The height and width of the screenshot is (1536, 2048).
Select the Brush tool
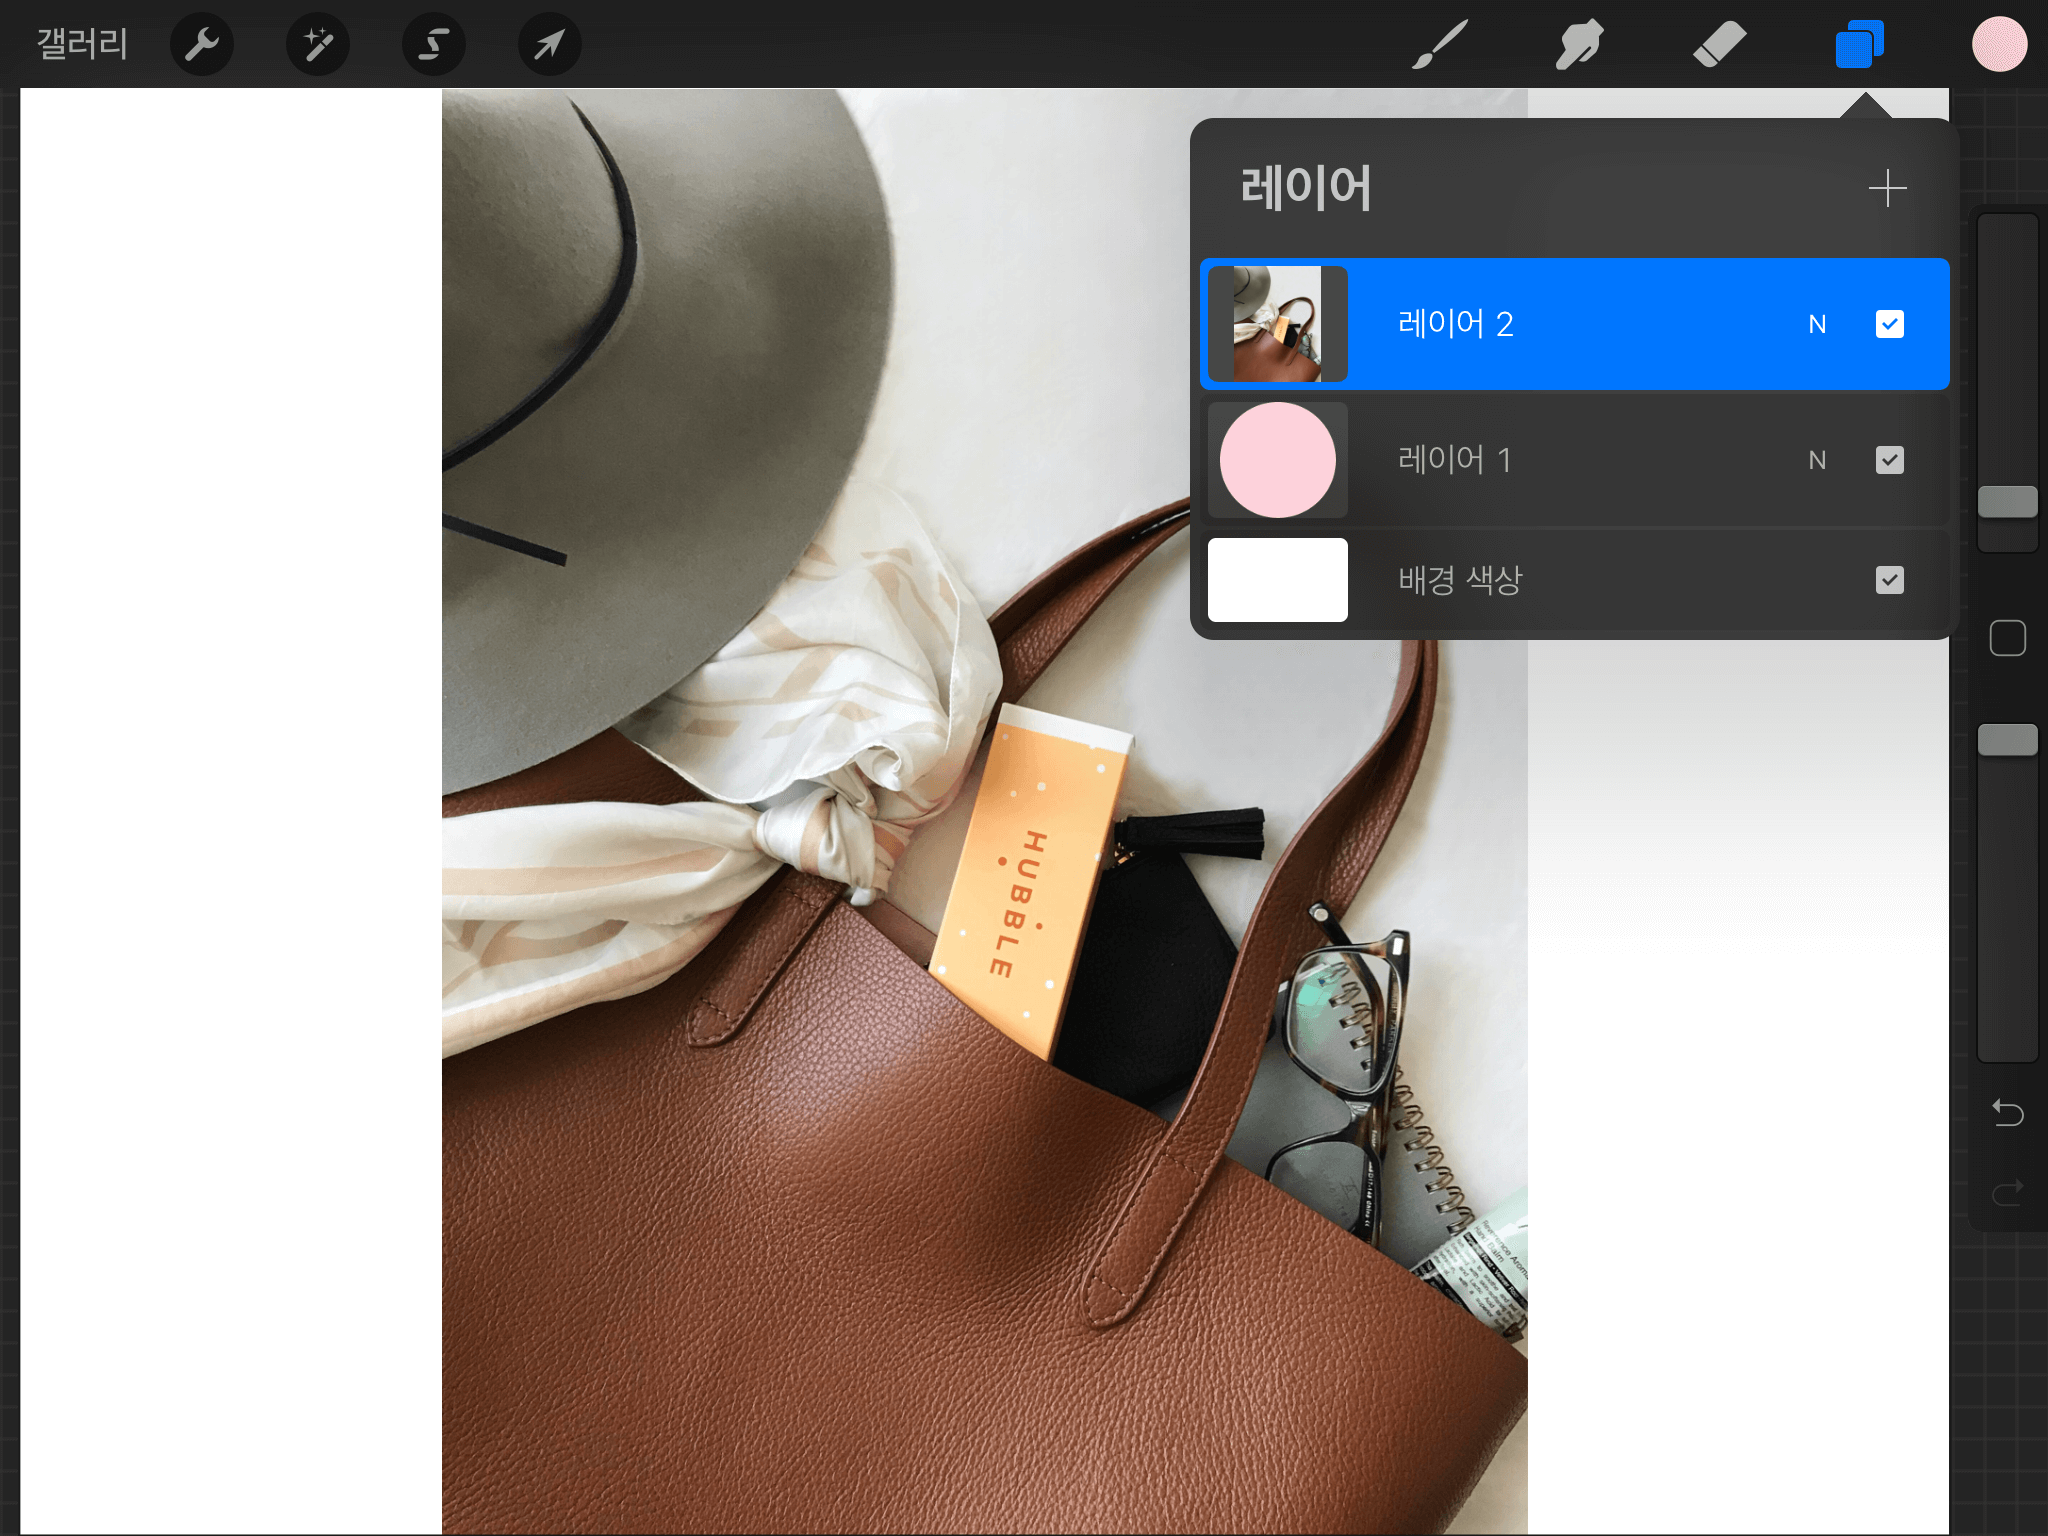pyautogui.click(x=1440, y=44)
